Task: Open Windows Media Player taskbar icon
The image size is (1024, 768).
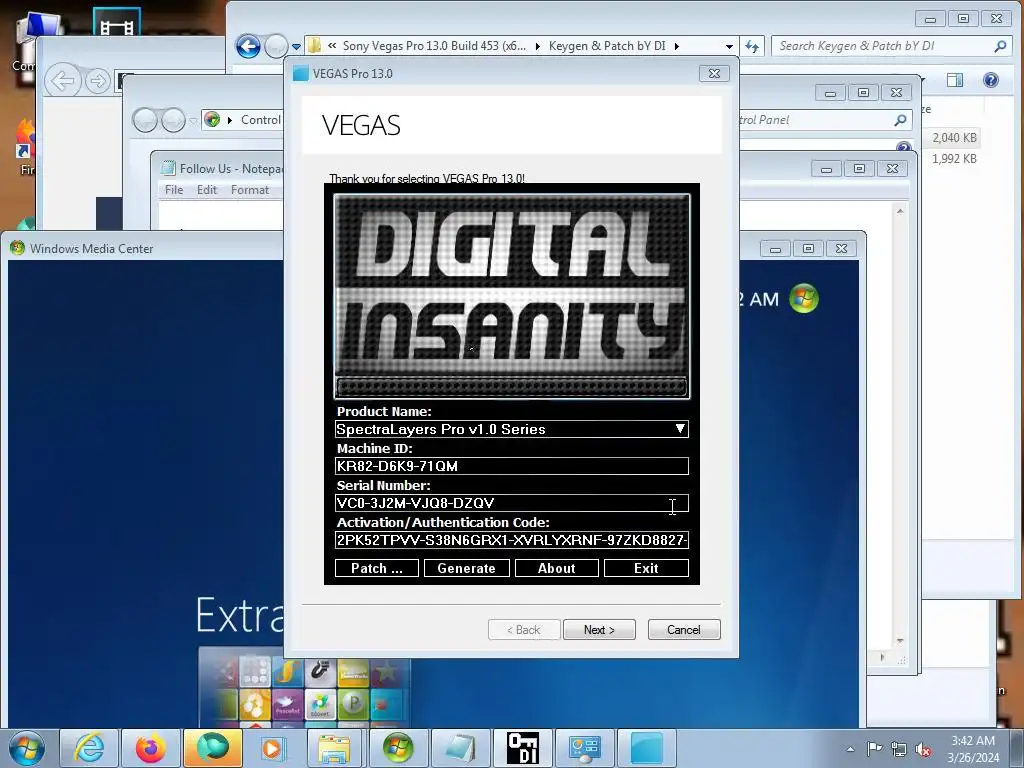Action: pos(272,748)
